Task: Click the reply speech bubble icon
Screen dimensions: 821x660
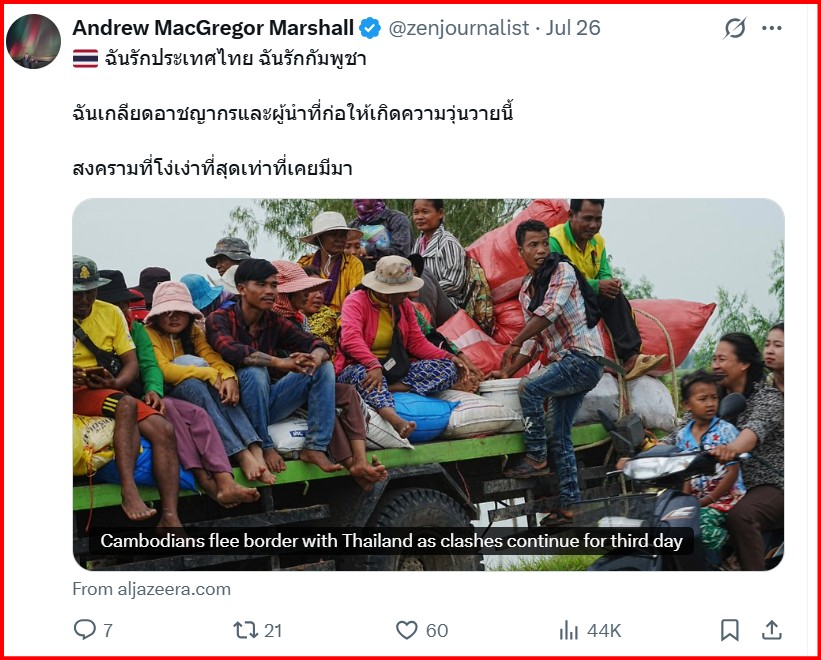Action: click(84, 630)
